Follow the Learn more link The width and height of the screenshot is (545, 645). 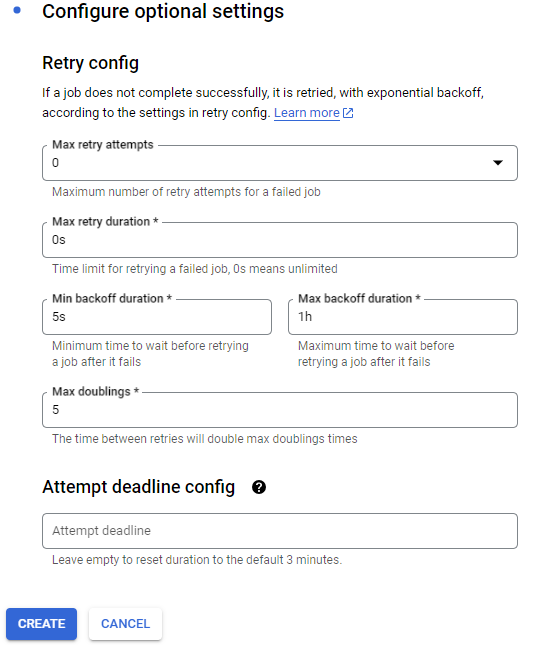click(x=307, y=113)
